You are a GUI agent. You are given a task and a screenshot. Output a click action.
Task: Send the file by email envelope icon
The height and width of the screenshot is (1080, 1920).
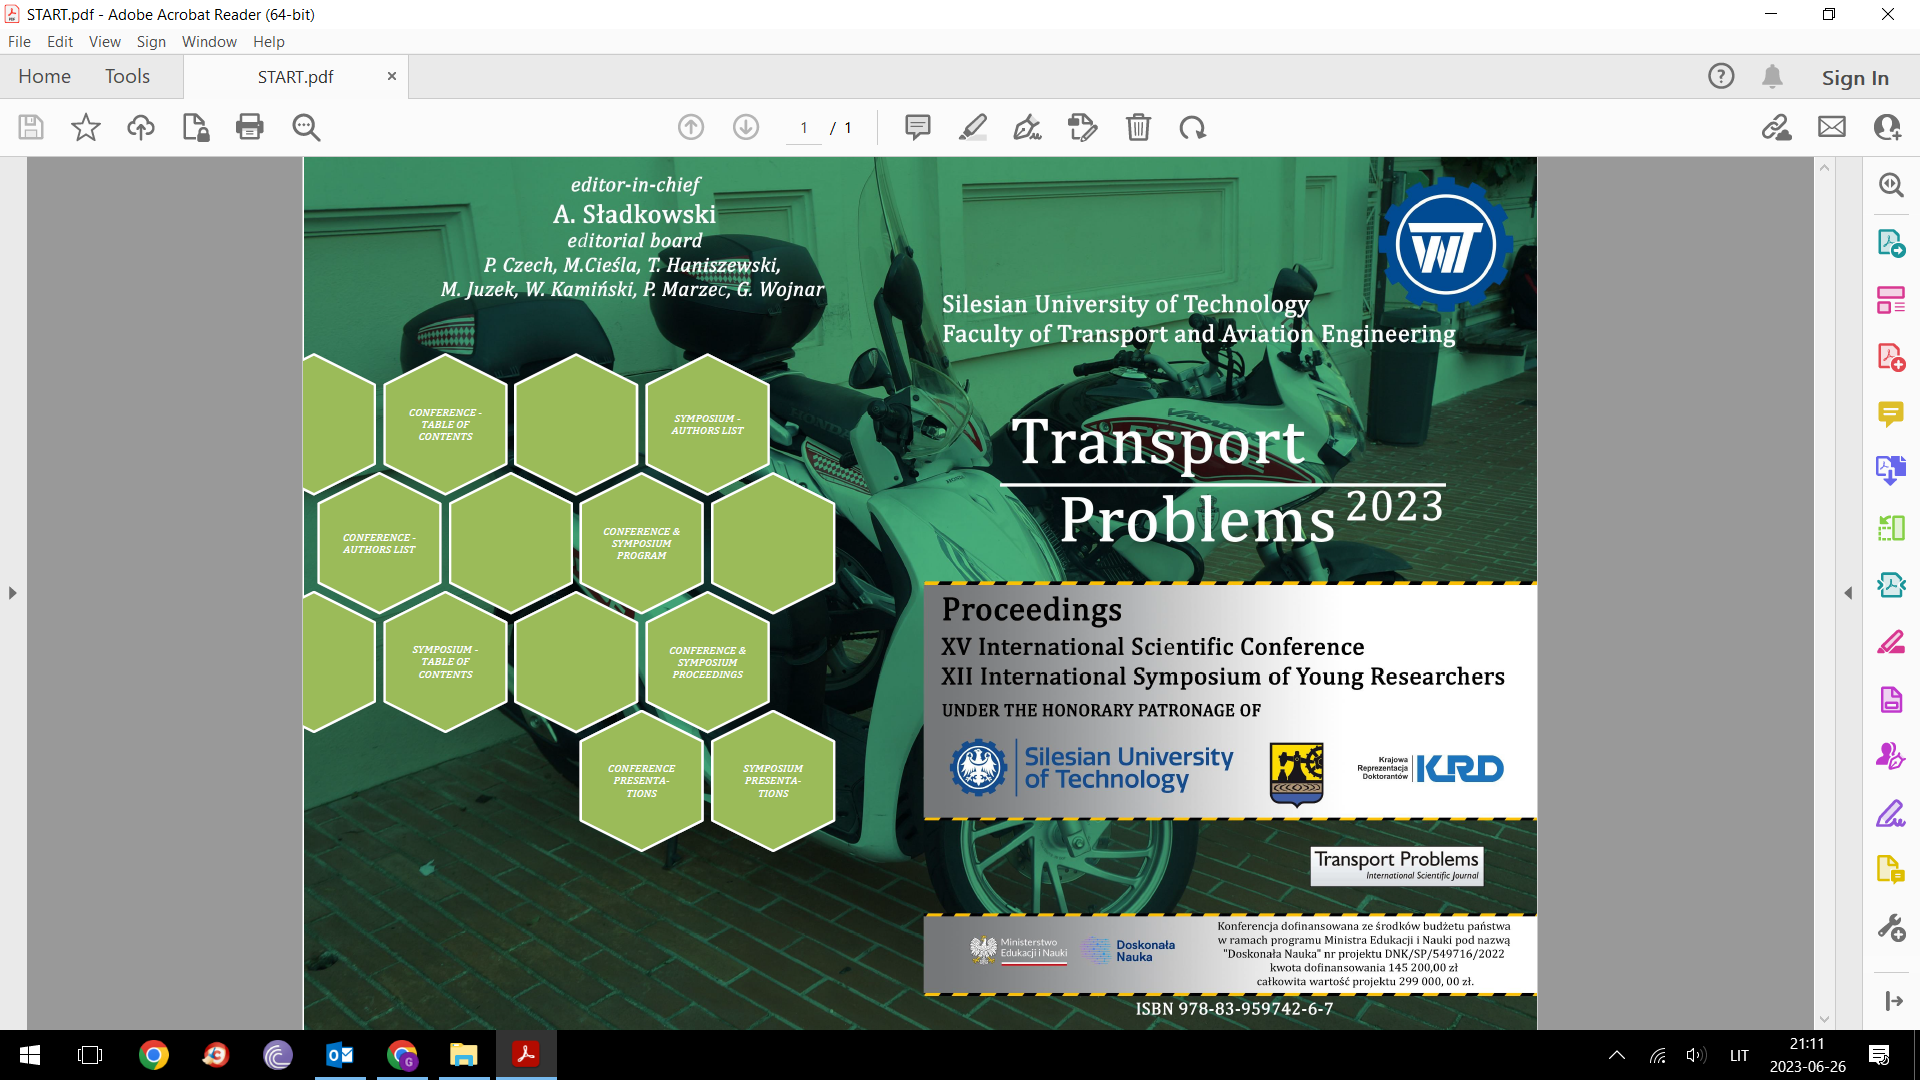pos(1832,127)
